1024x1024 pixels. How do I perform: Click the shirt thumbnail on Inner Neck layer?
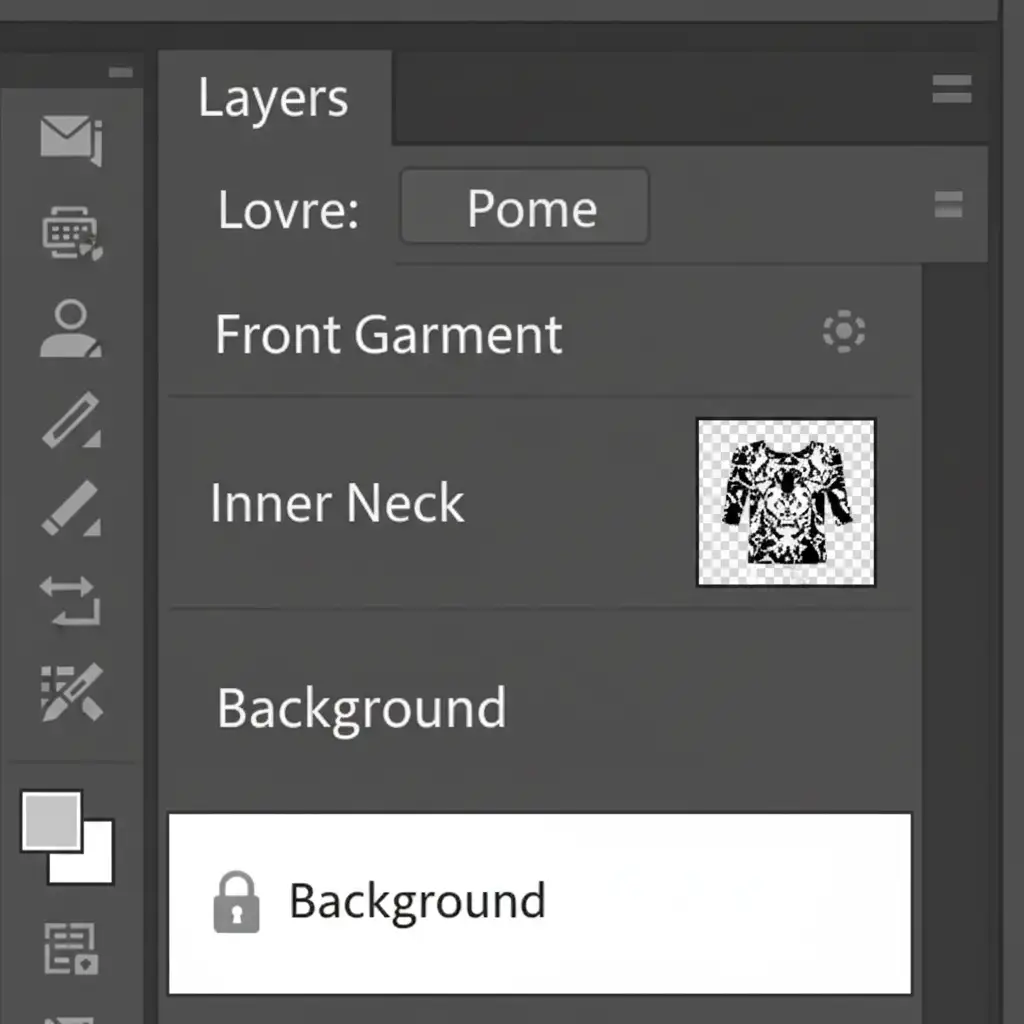tap(786, 502)
